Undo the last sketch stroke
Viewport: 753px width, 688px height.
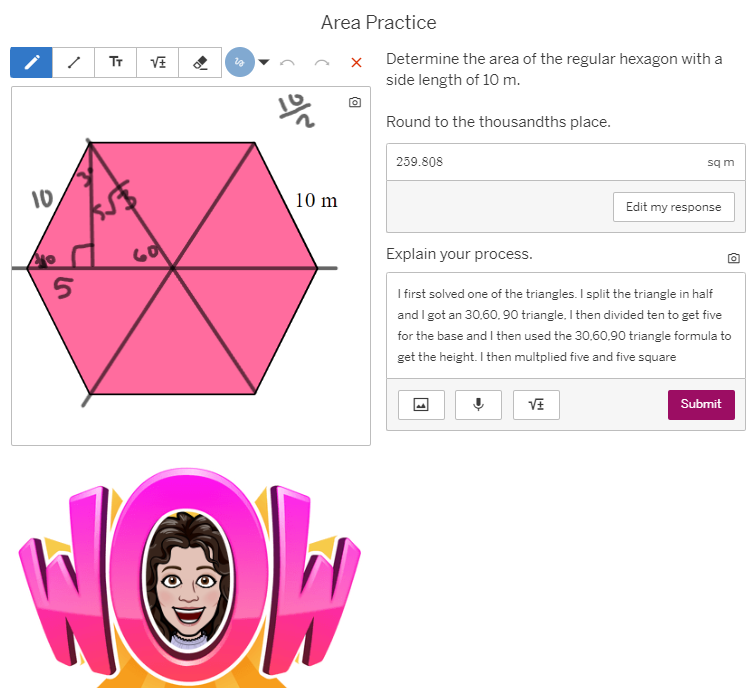coord(287,63)
